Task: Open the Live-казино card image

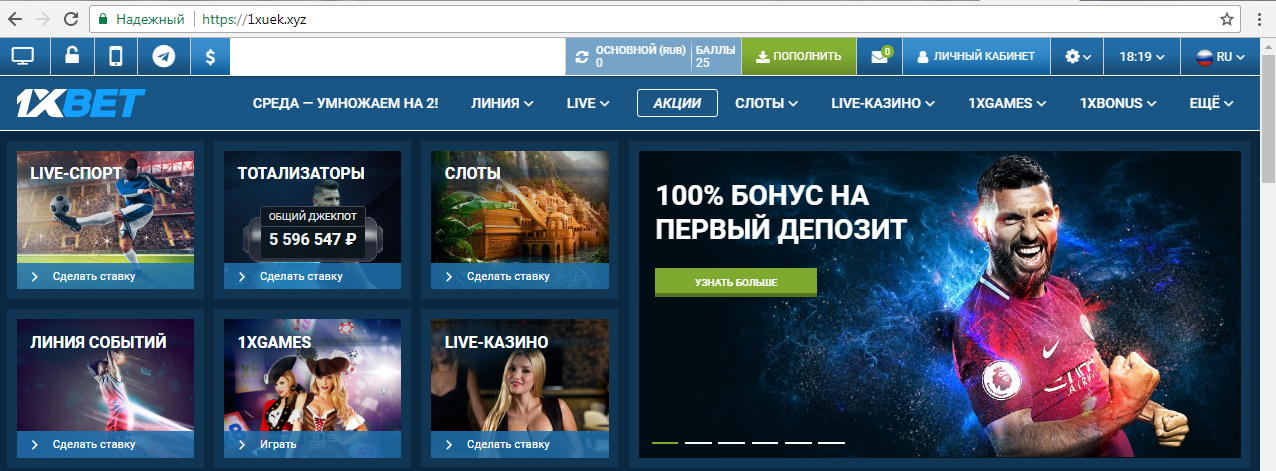Action: pyautogui.click(x=520, y=375)
